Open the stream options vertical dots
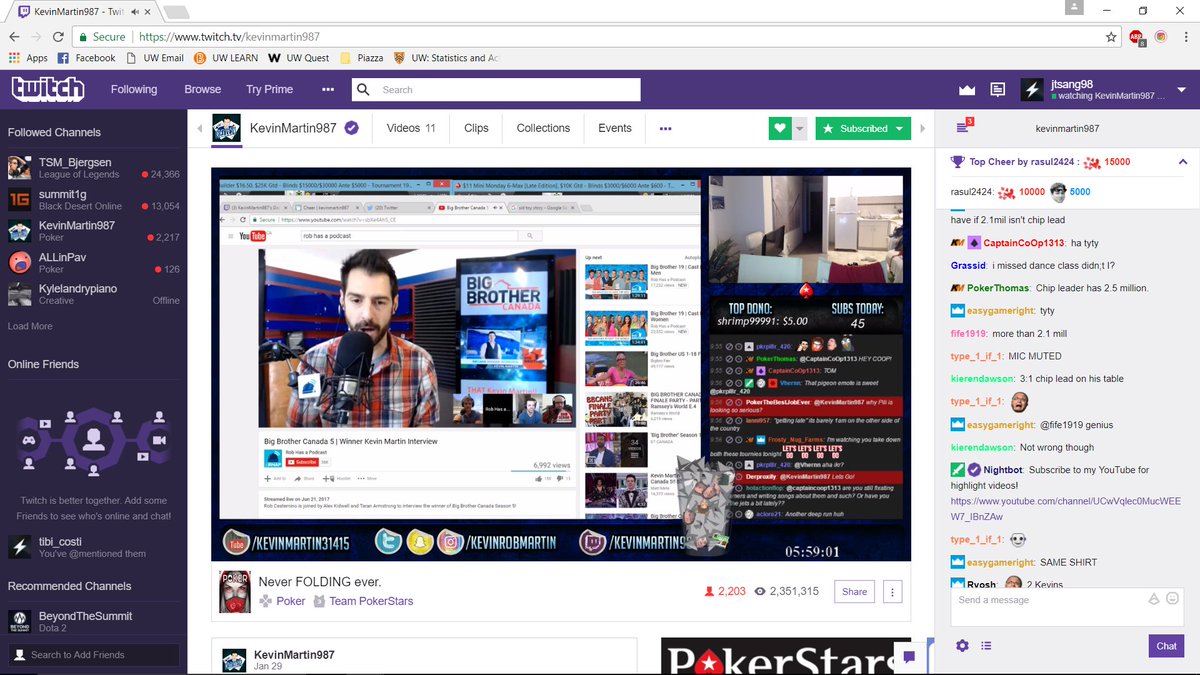 [892, 592]
